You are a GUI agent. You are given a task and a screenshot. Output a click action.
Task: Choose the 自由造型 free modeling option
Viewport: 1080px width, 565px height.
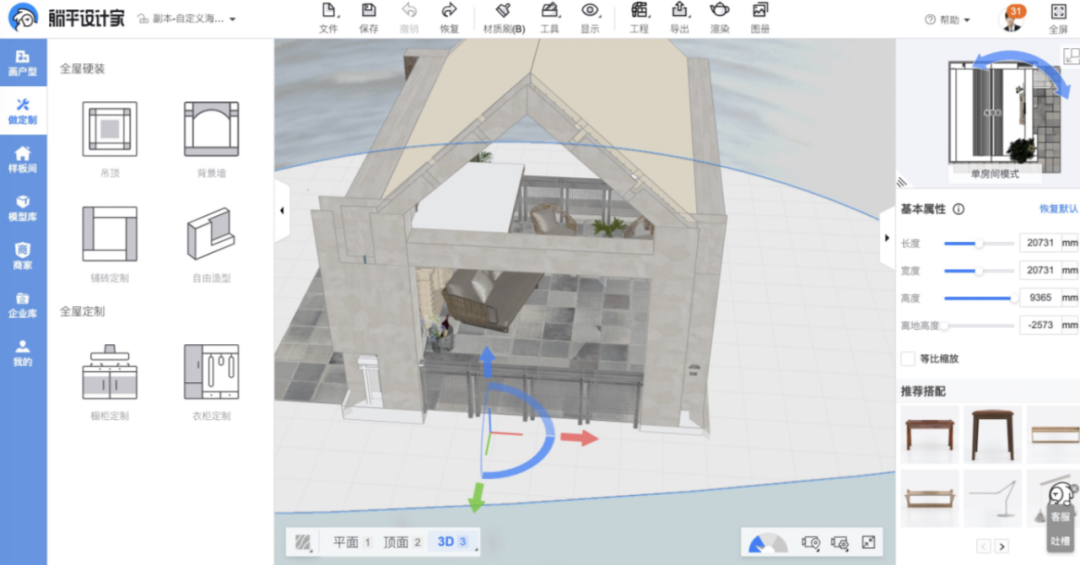211,243
